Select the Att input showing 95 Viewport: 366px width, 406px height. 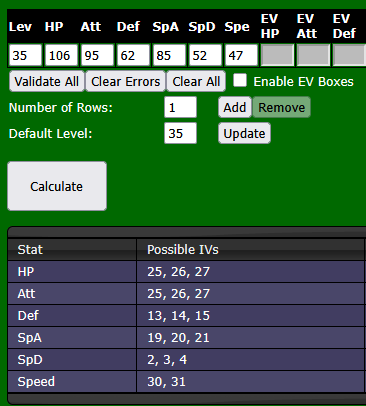(x=98, y=55)
